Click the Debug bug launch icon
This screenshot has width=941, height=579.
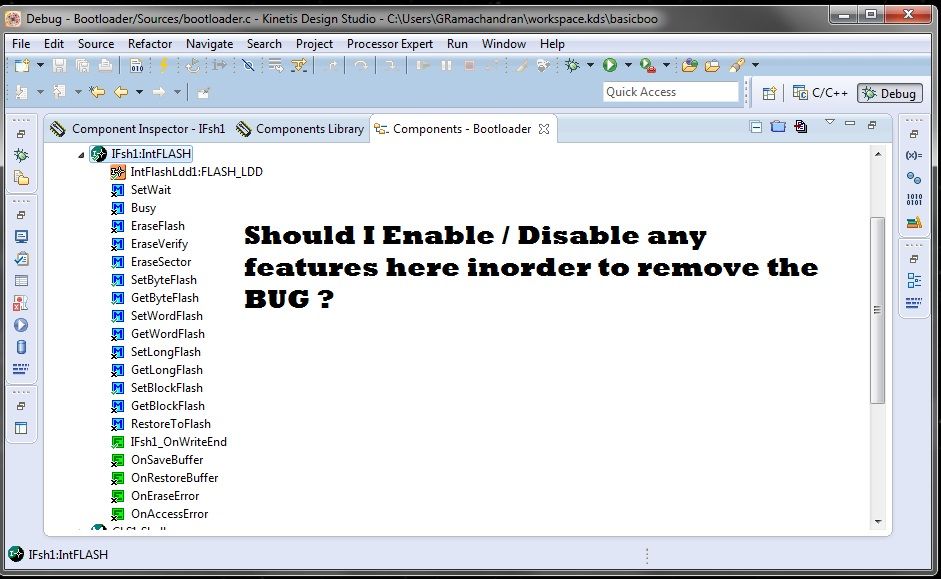572,65
